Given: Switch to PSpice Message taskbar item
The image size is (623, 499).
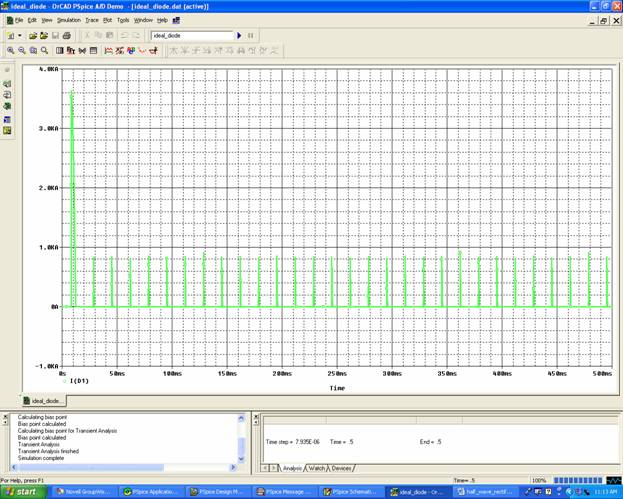Looking at the screenshot, I should (x=285, y=492).
